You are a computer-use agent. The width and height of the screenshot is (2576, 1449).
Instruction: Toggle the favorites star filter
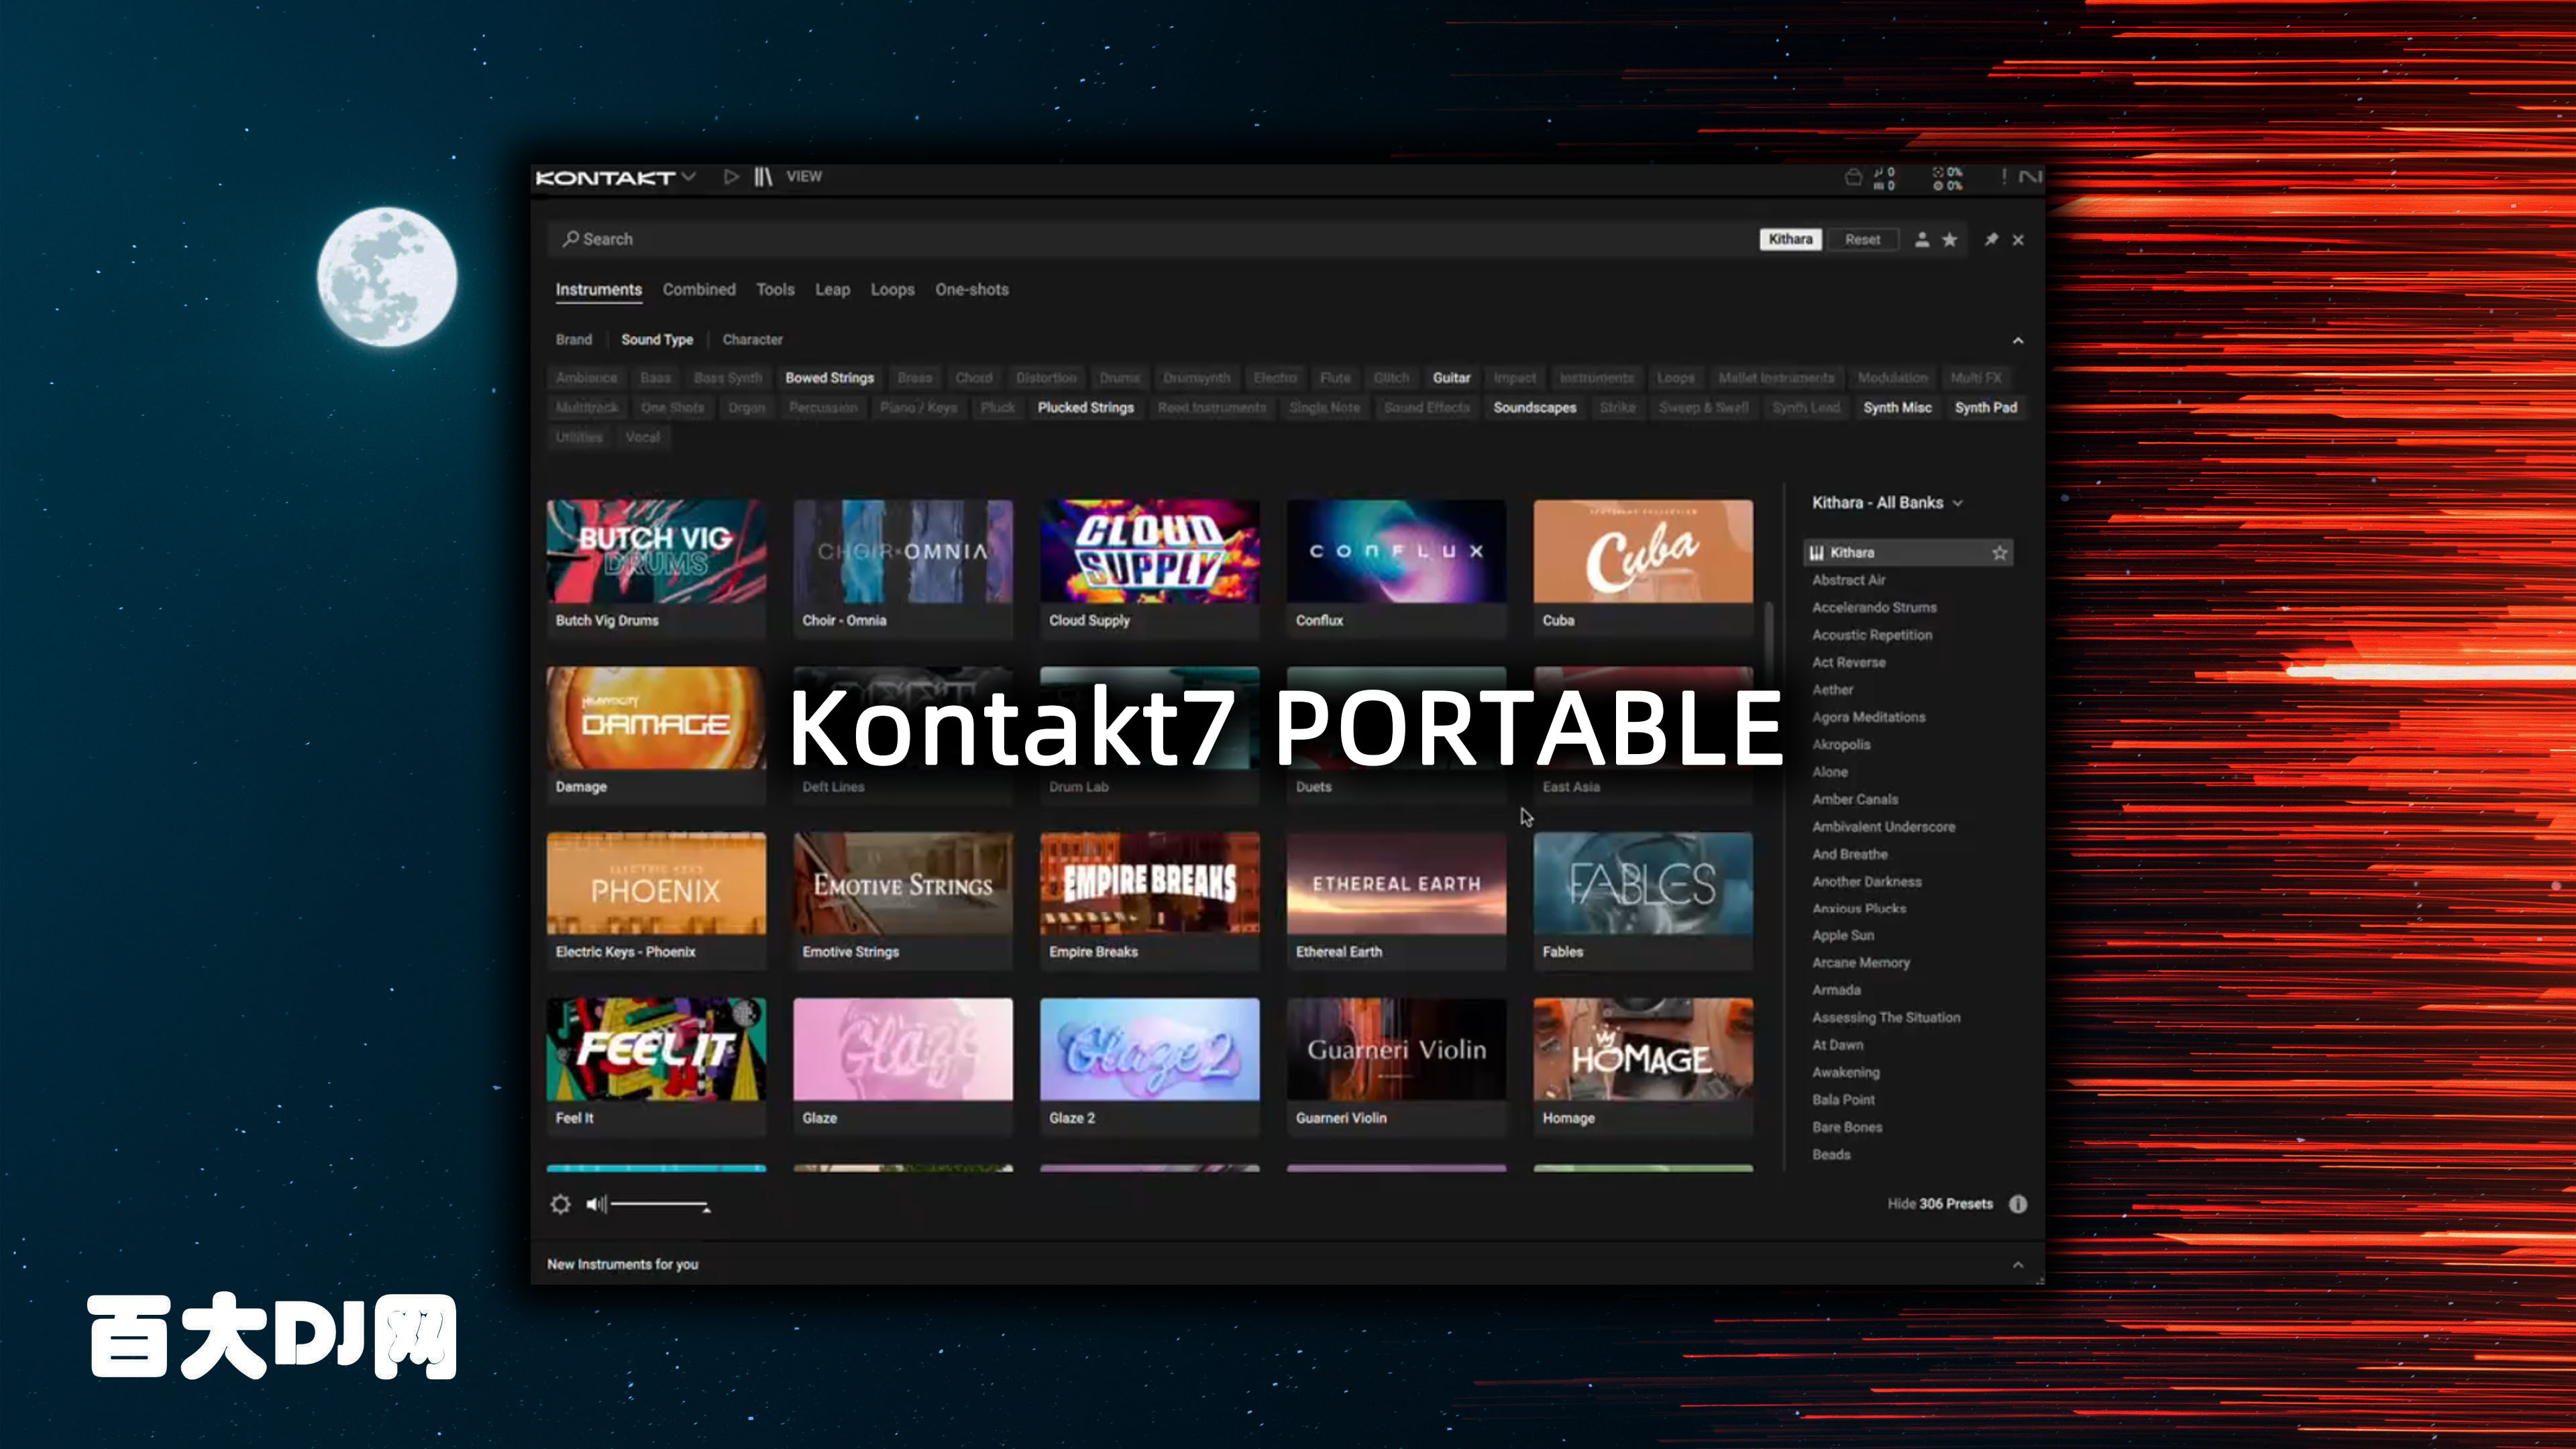[1949, 240]
